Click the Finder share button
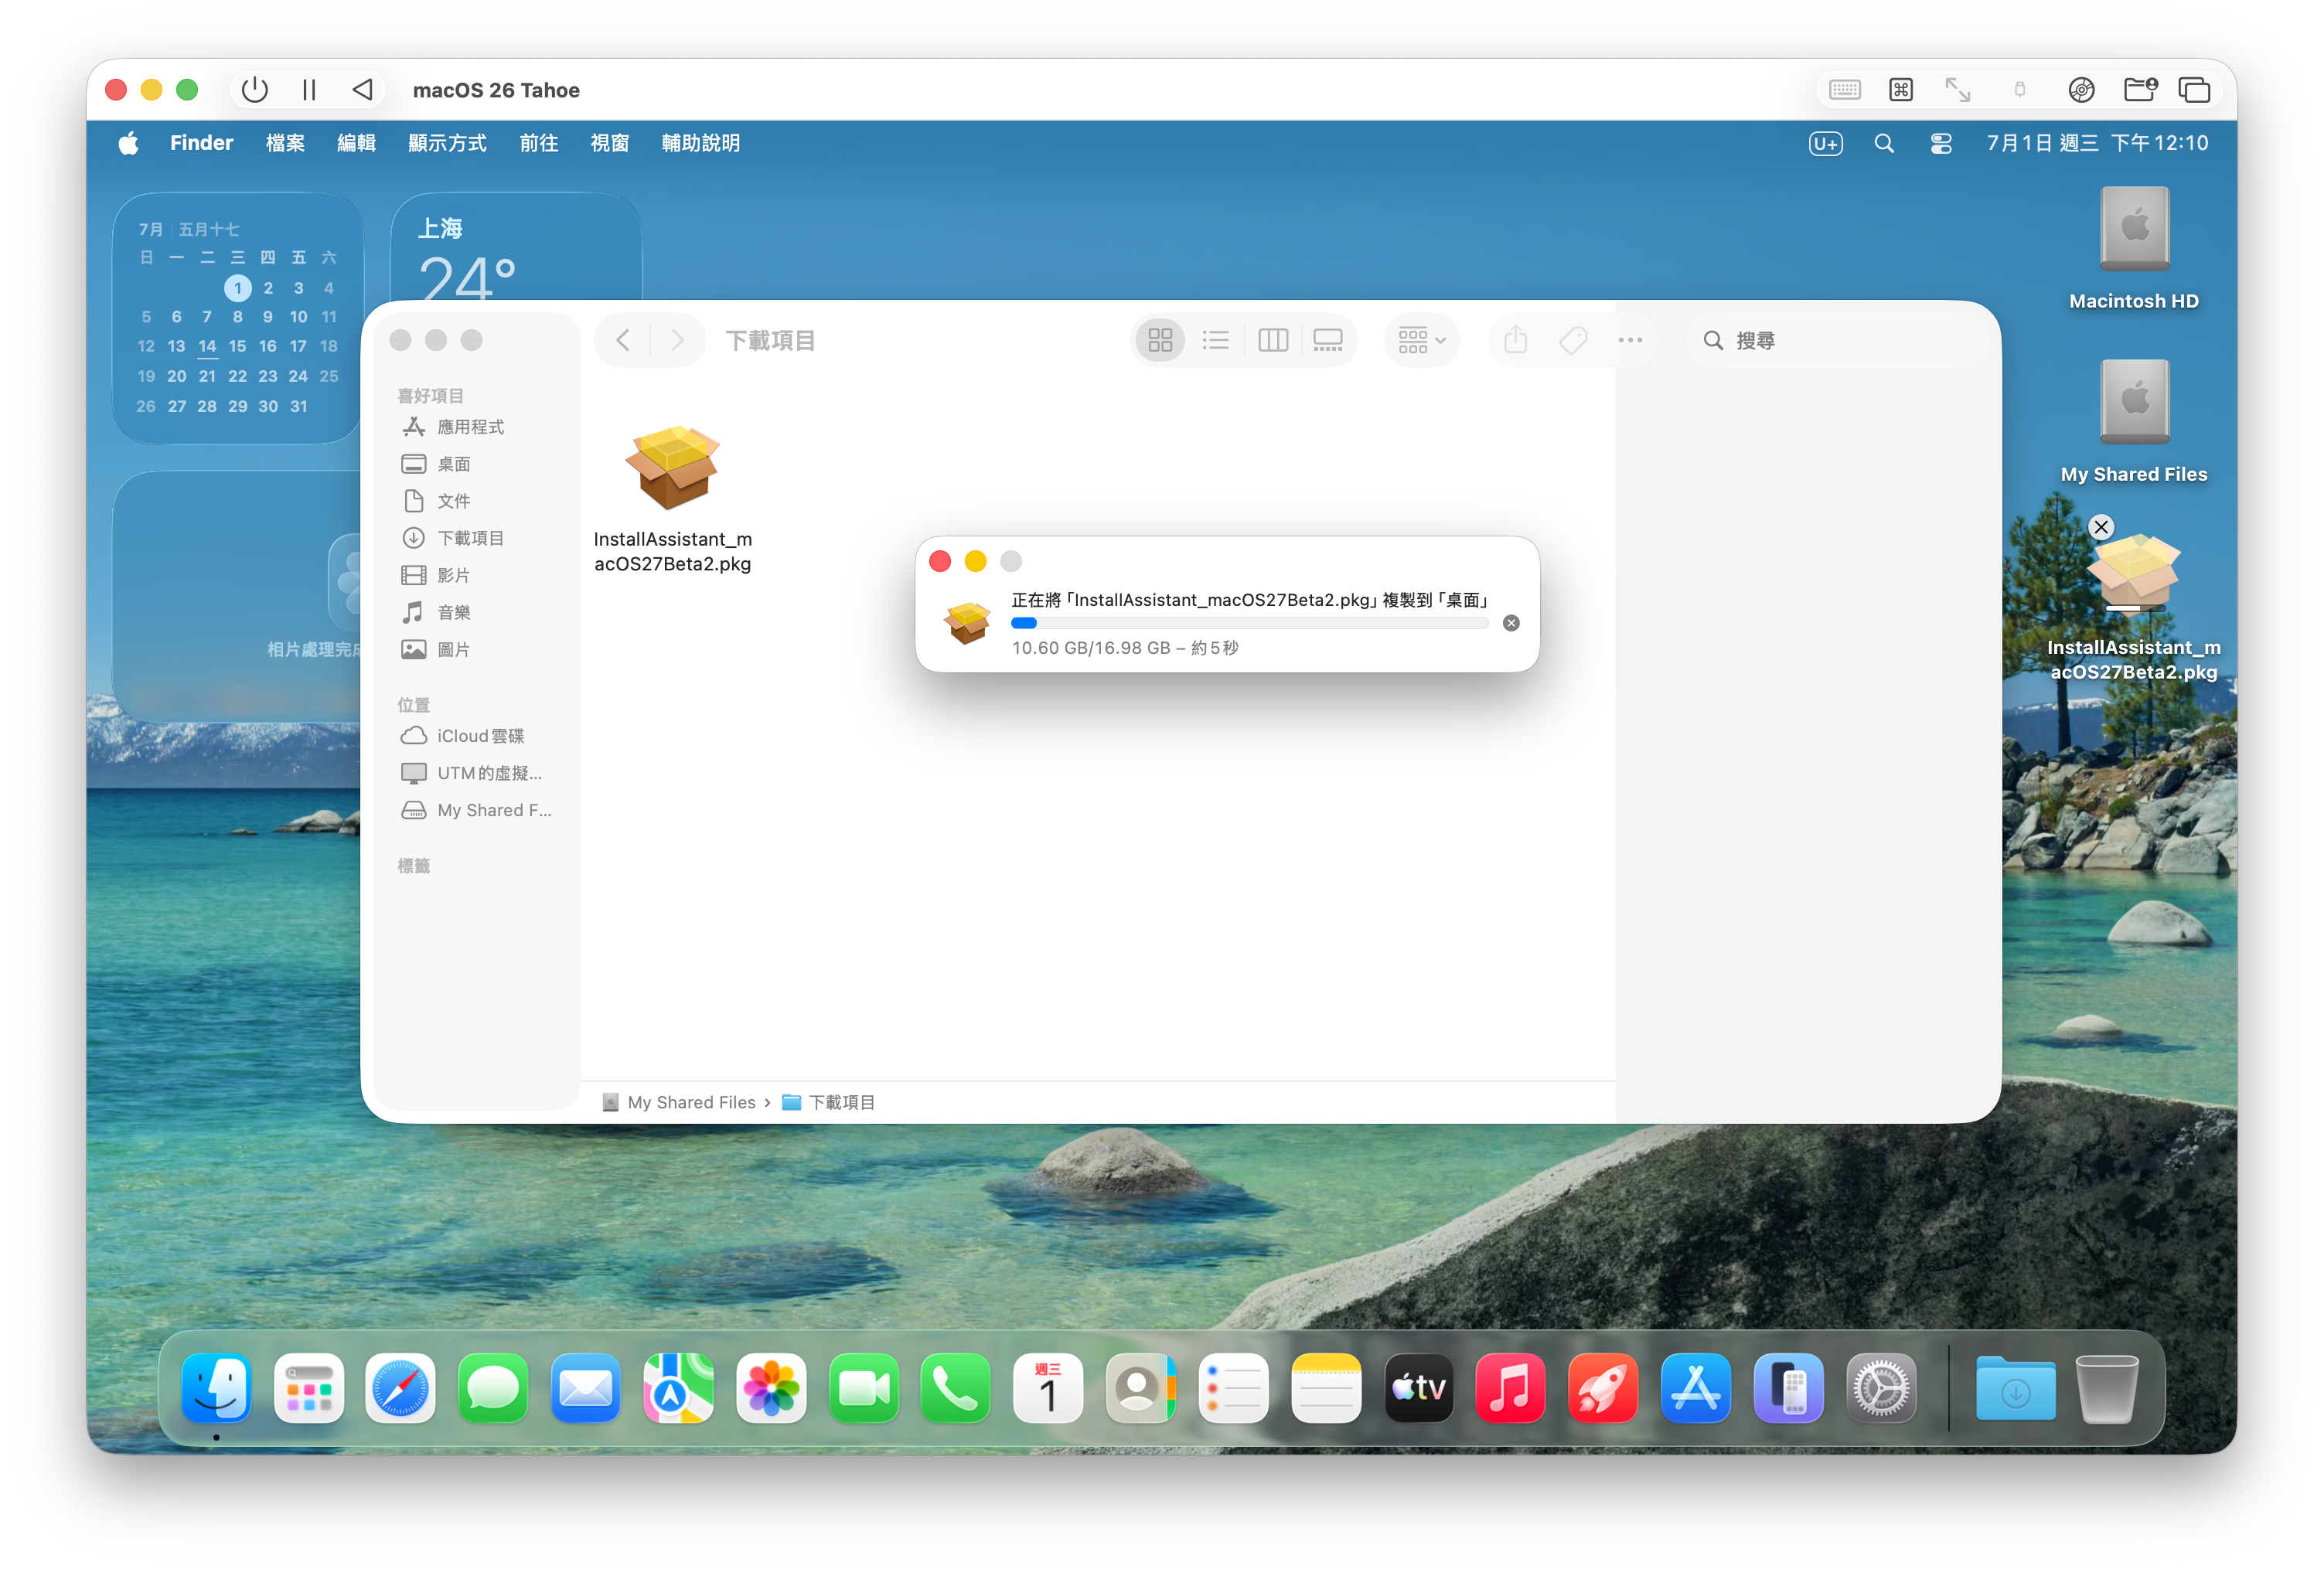Viewport: 2324px width, 1569px height. (1516, 340)
